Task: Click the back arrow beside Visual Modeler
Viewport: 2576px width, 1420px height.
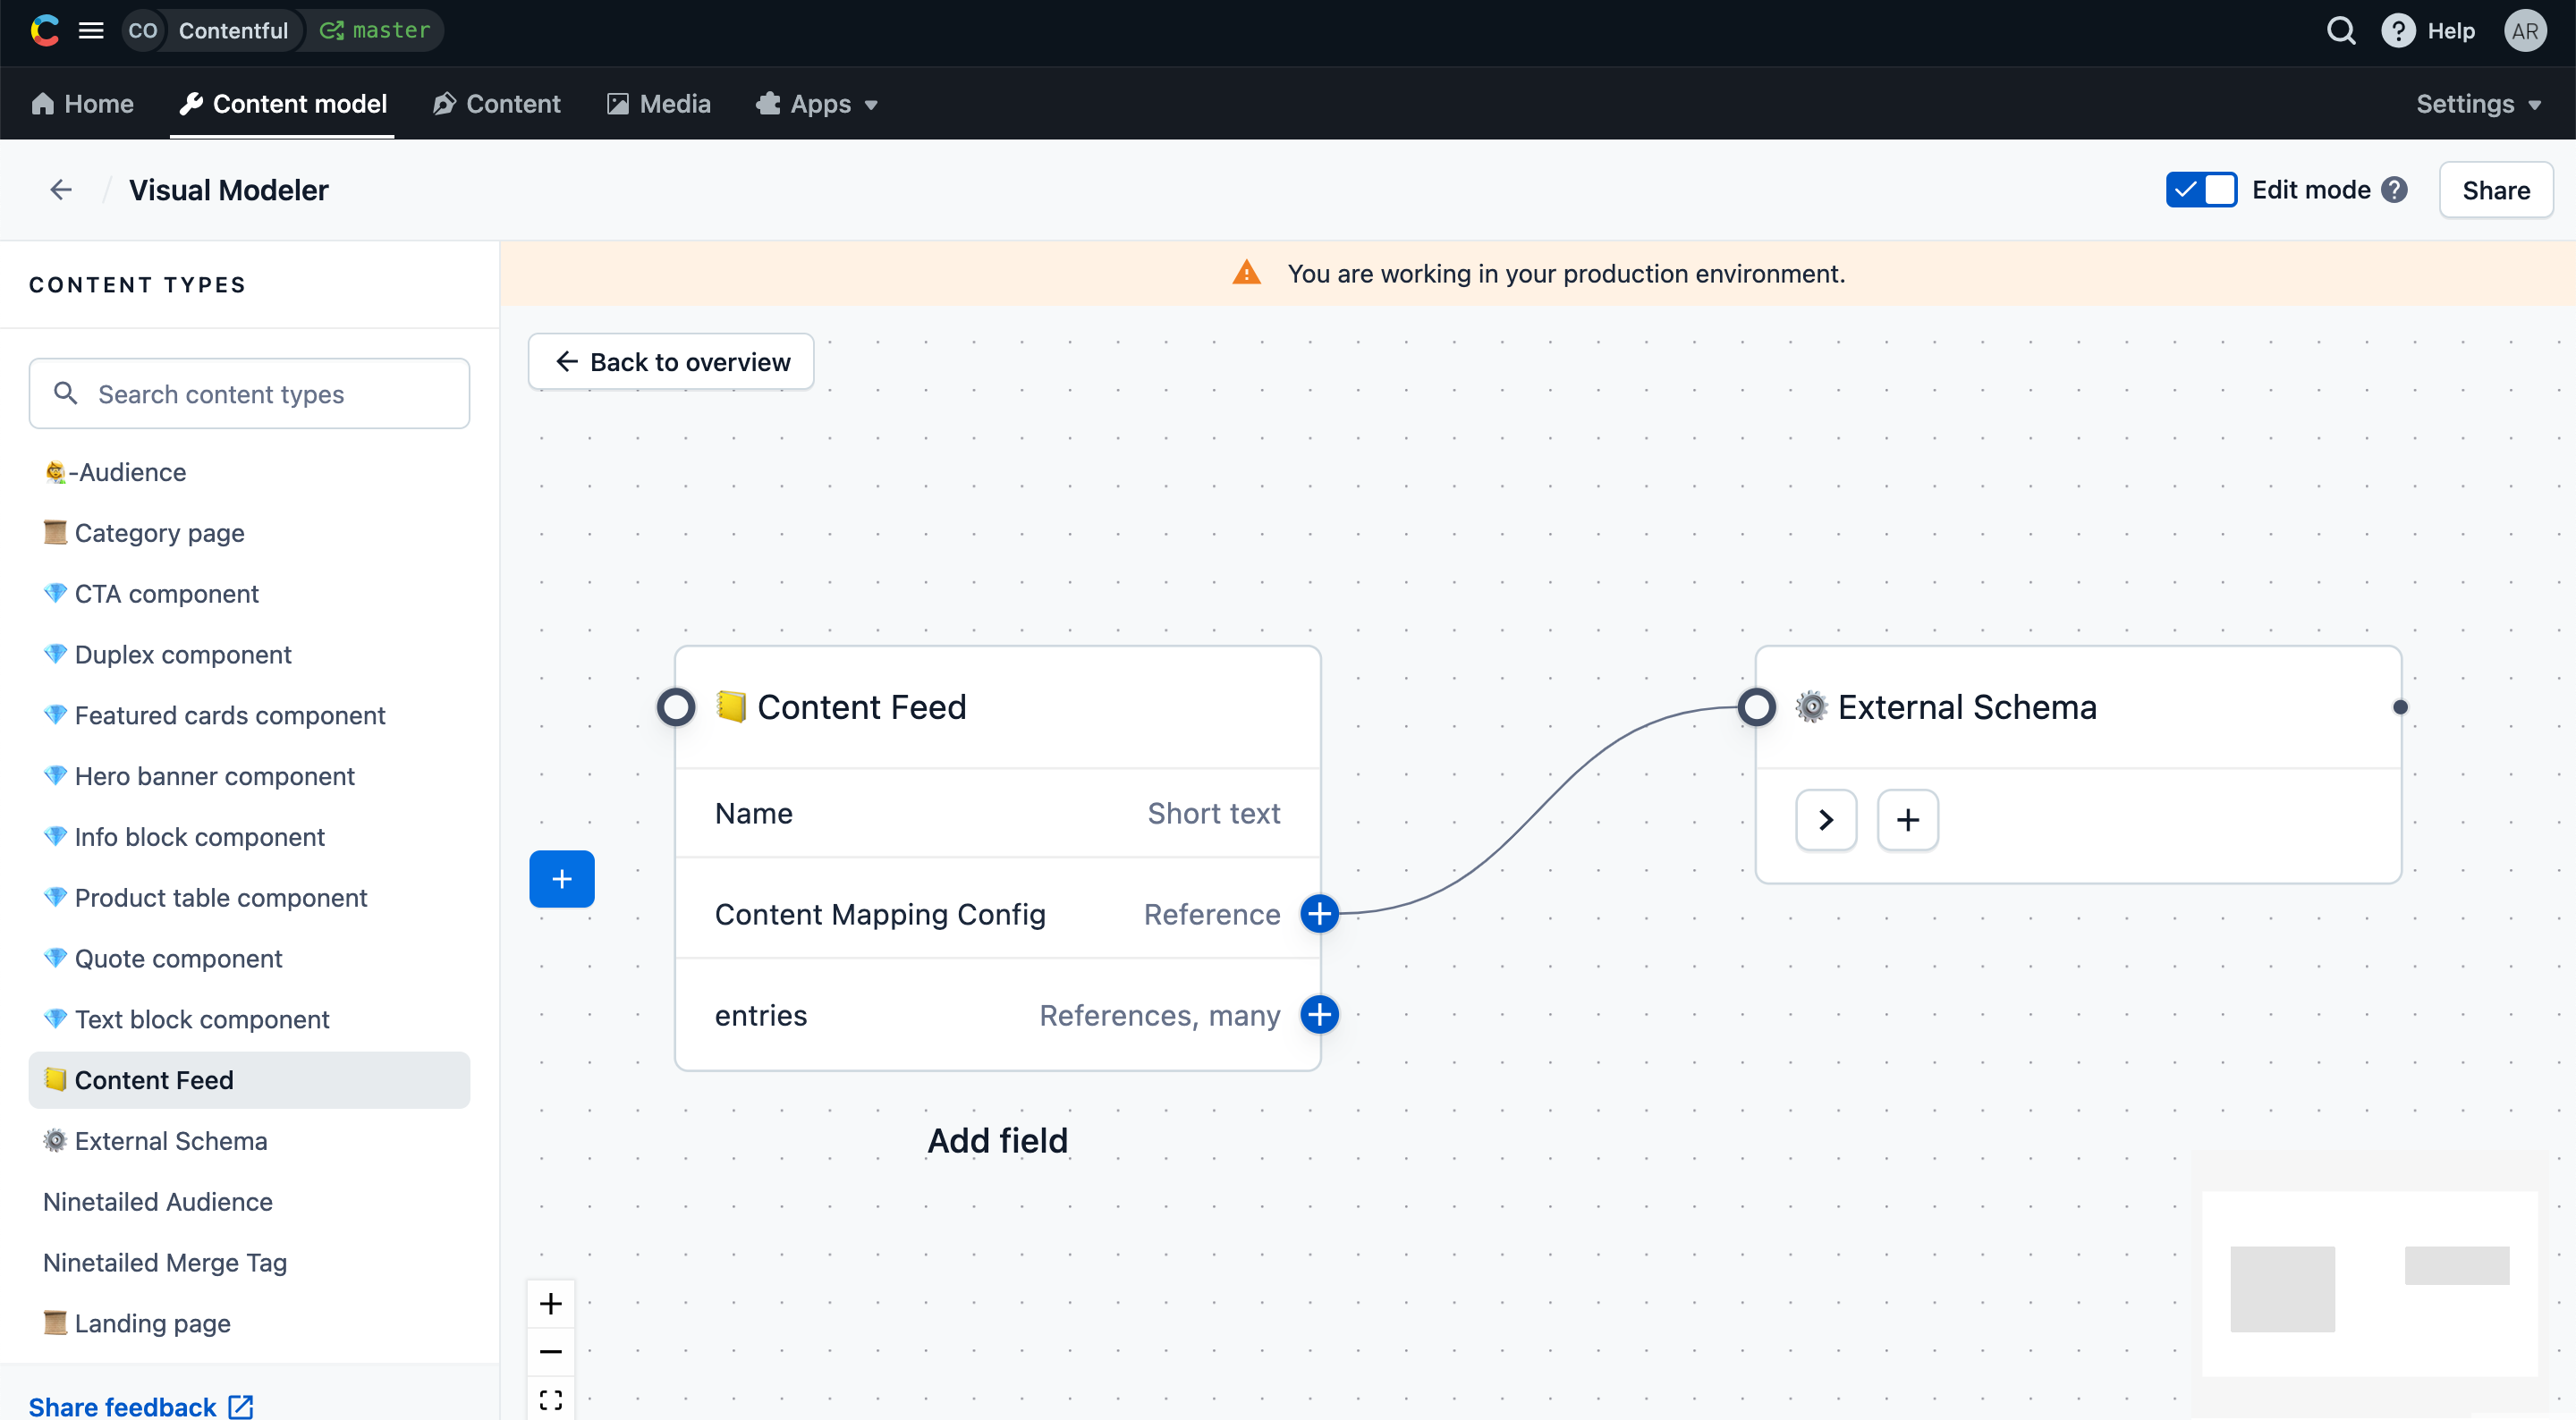Action: point(61,190)
